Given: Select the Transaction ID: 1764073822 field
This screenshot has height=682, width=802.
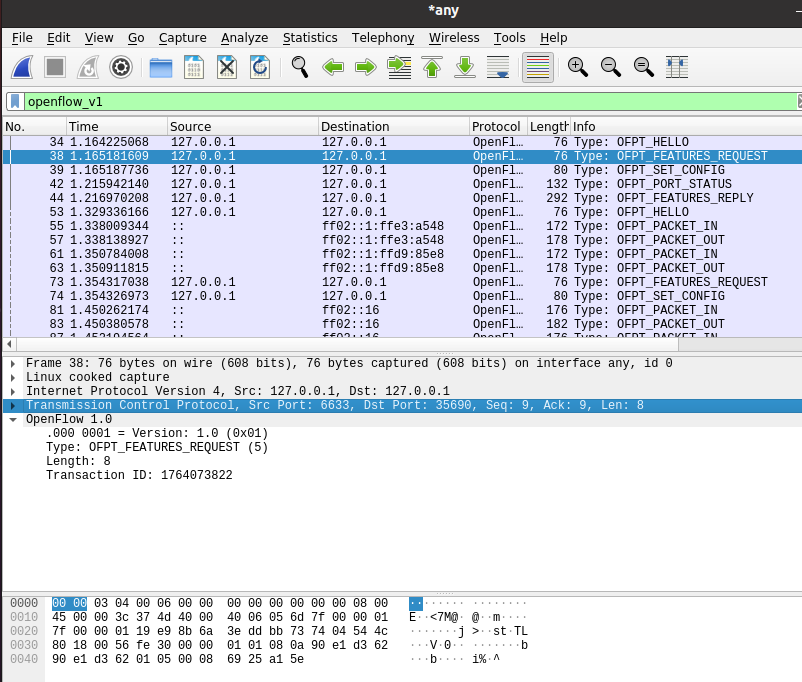Looking at the screenshot, I should pyautogui.click(x=139, y=475).
